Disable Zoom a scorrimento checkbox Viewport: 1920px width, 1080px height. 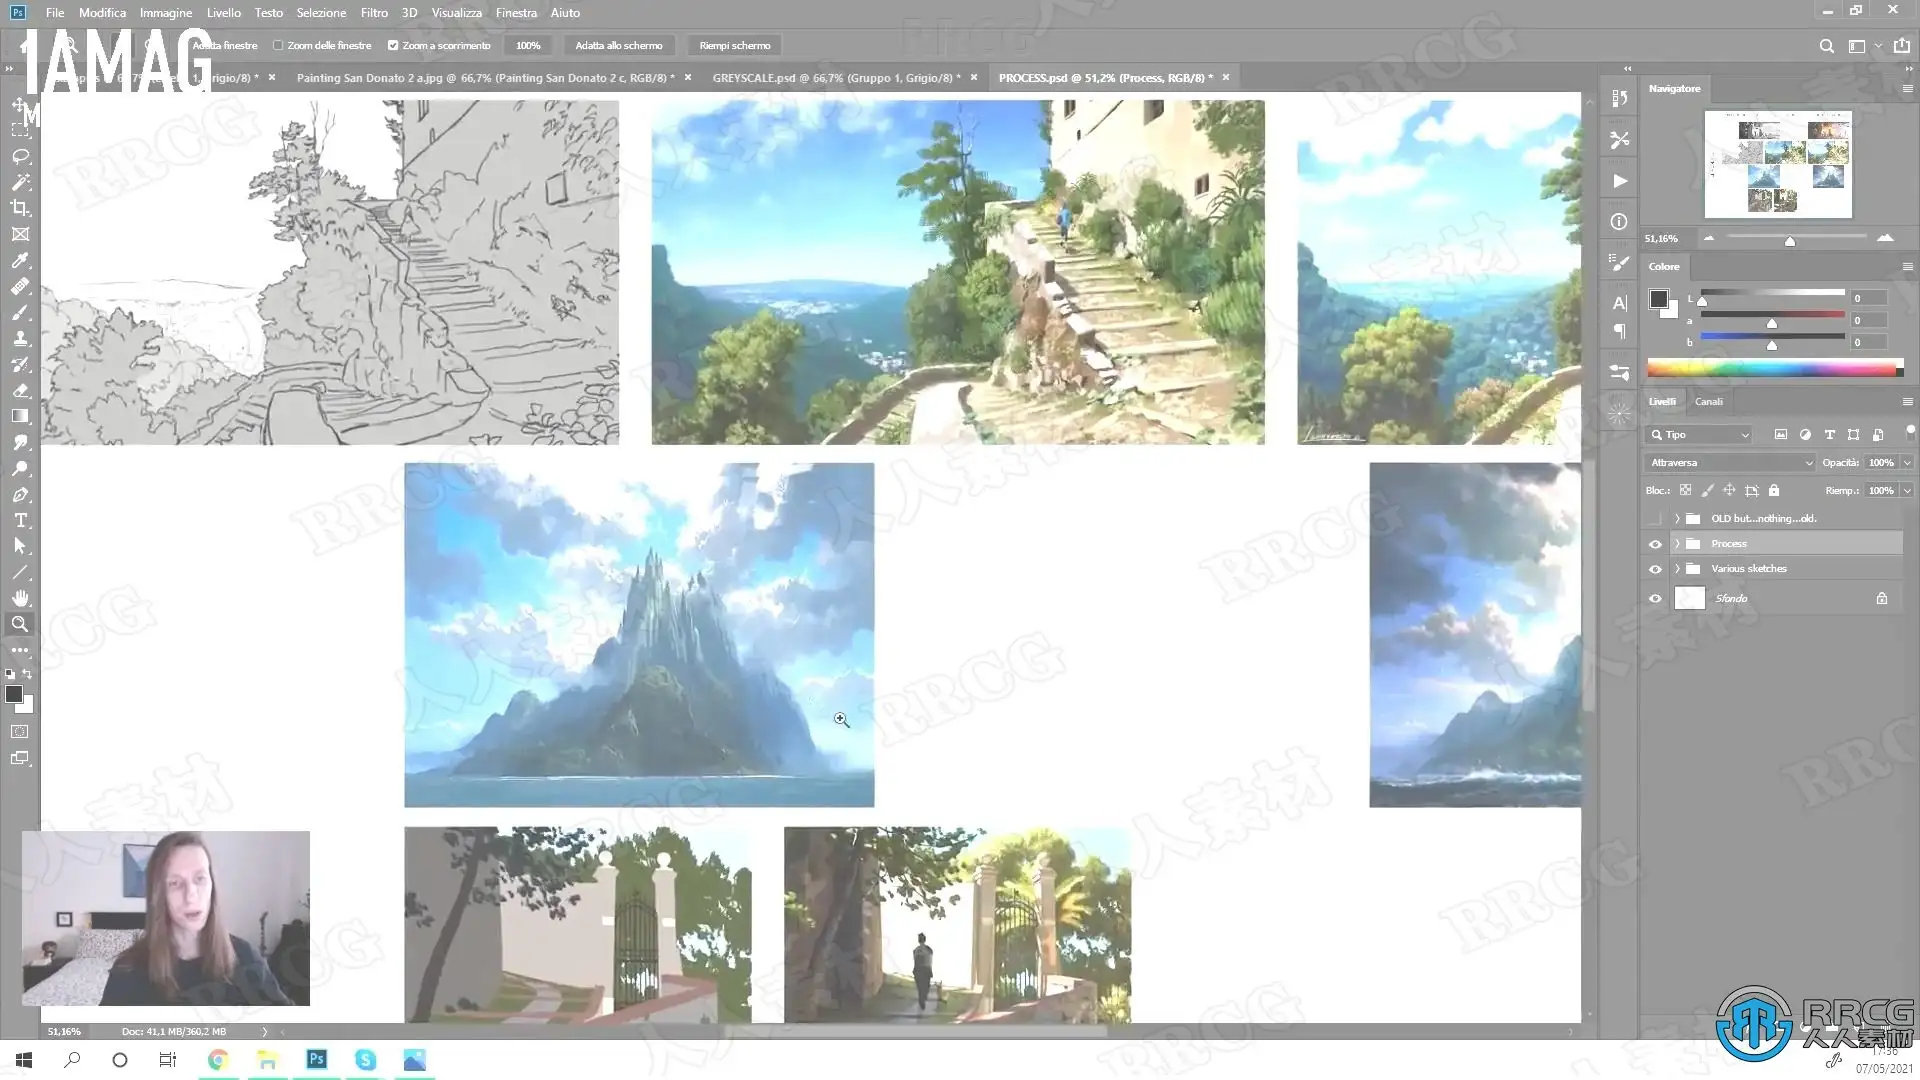(x=393, y=46)
